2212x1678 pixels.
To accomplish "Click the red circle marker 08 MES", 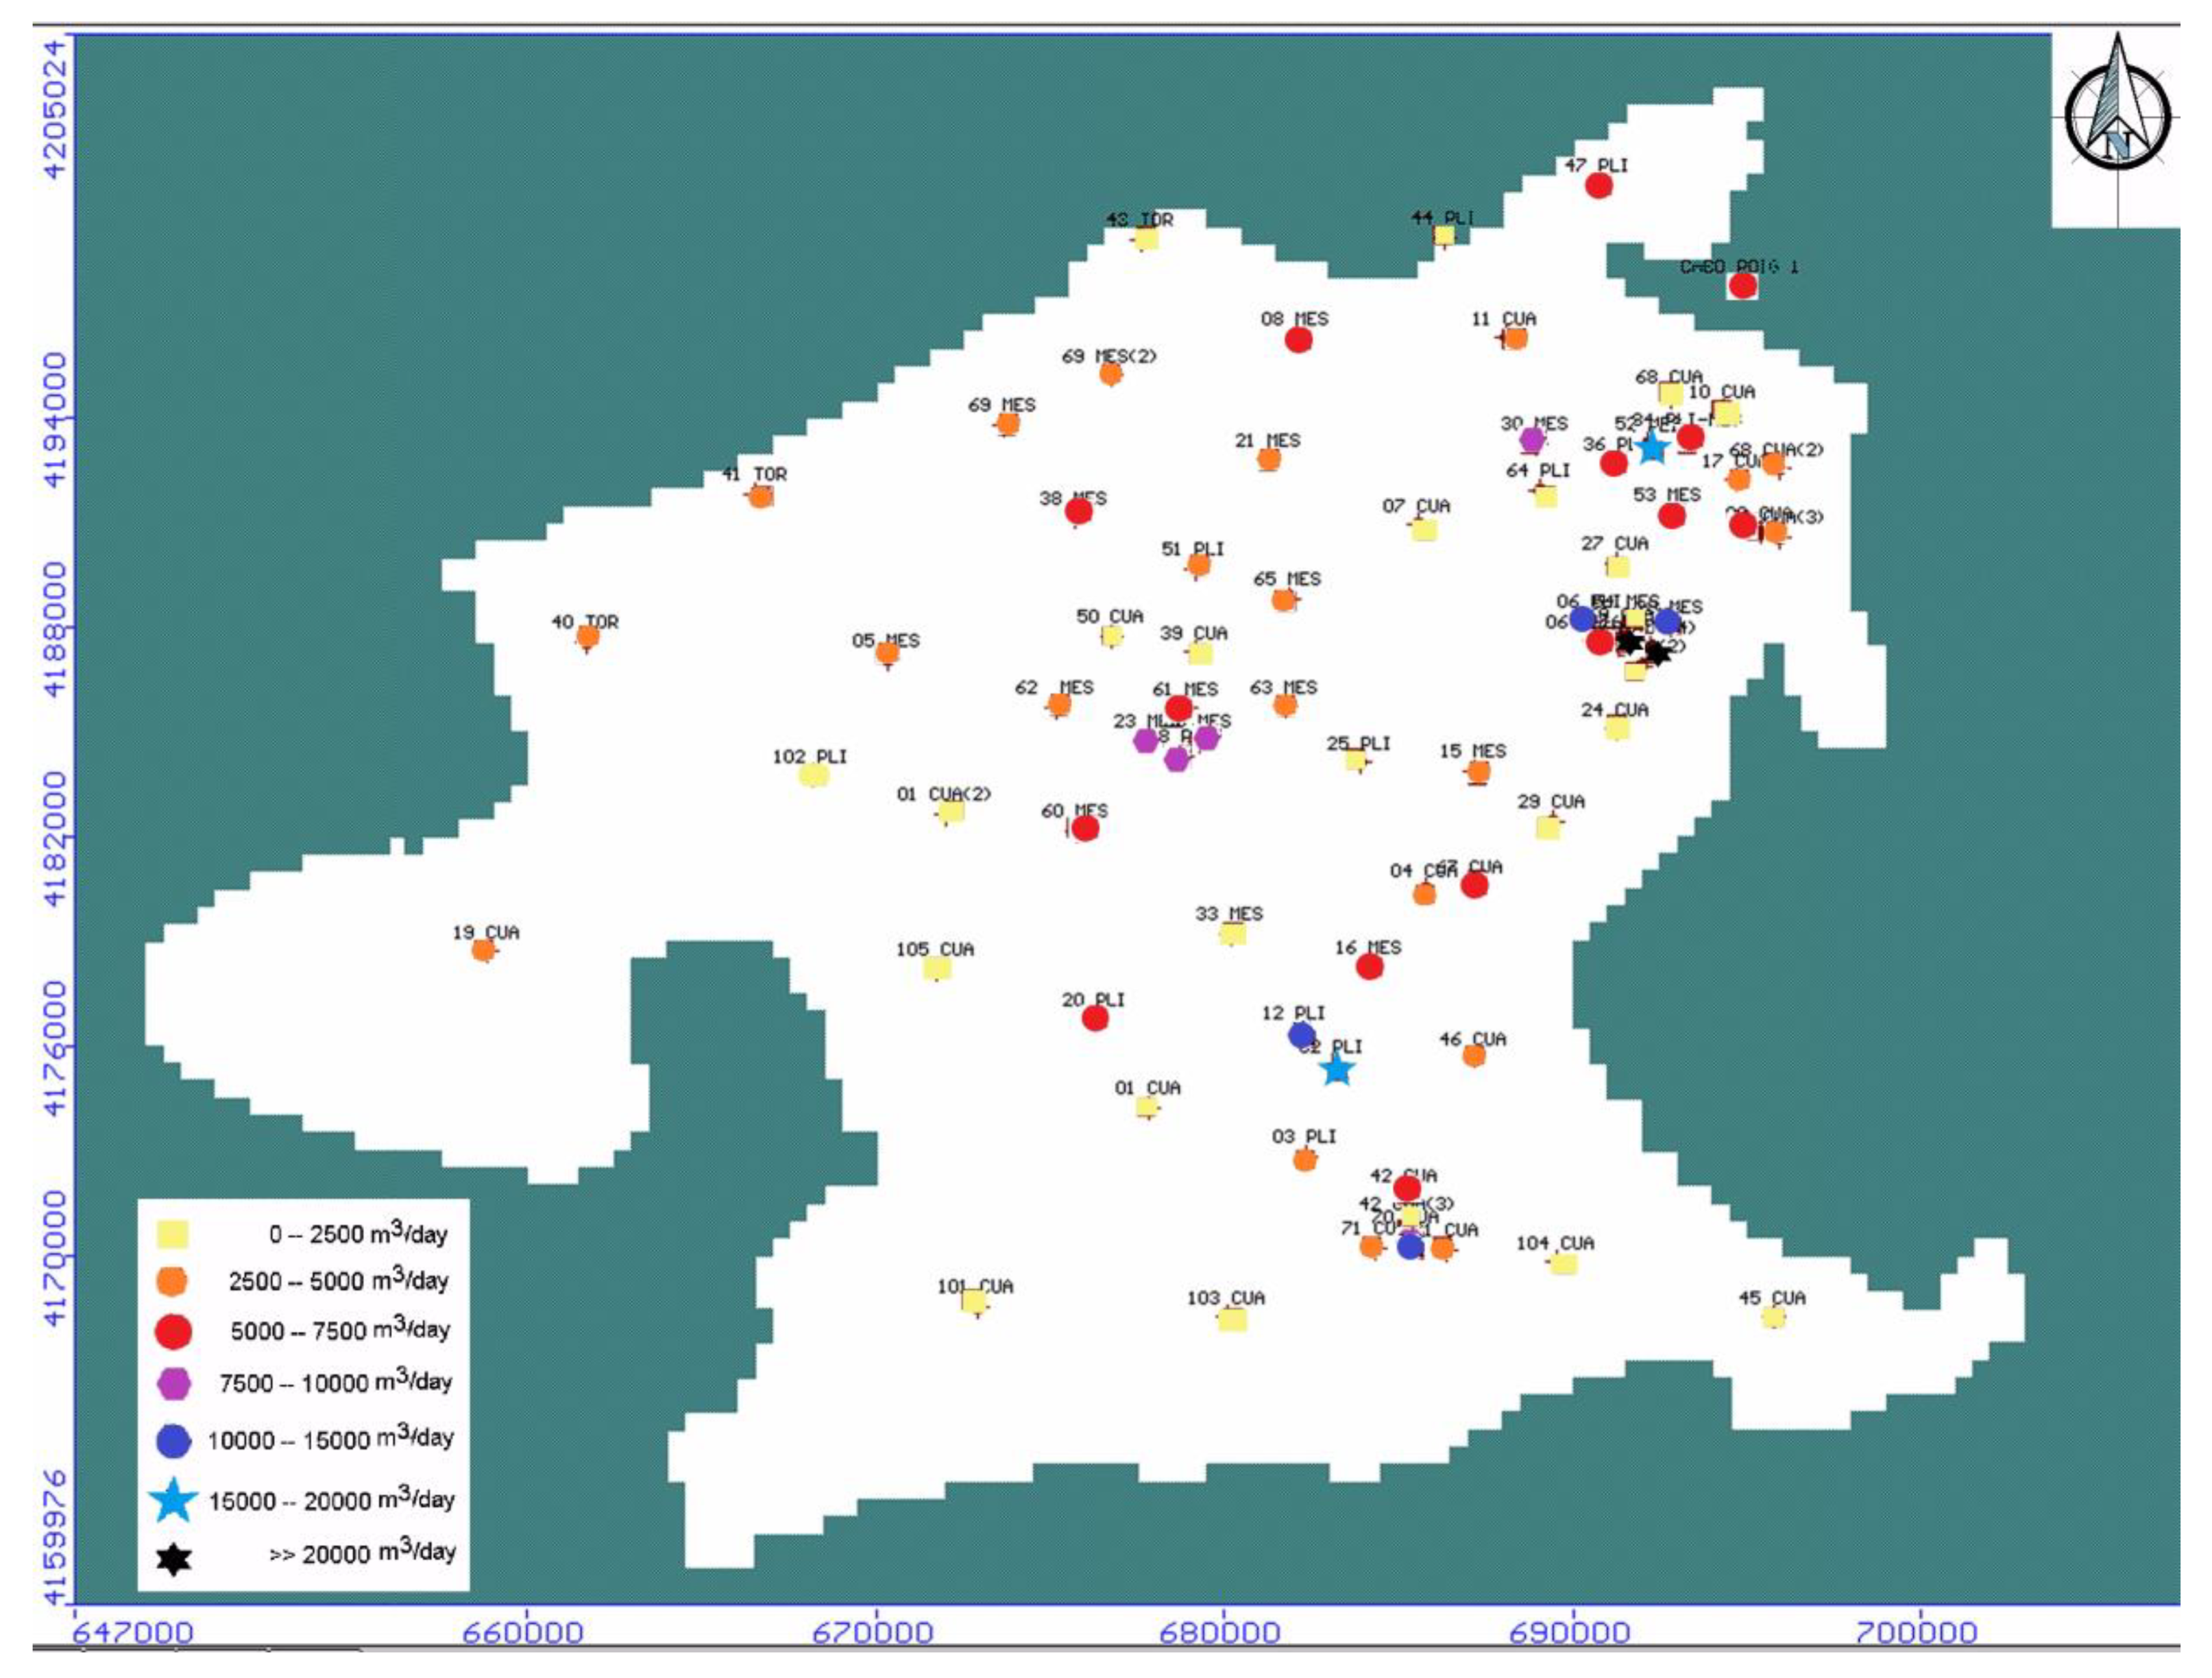I will pyautogui.click(x=1298, y=340).
